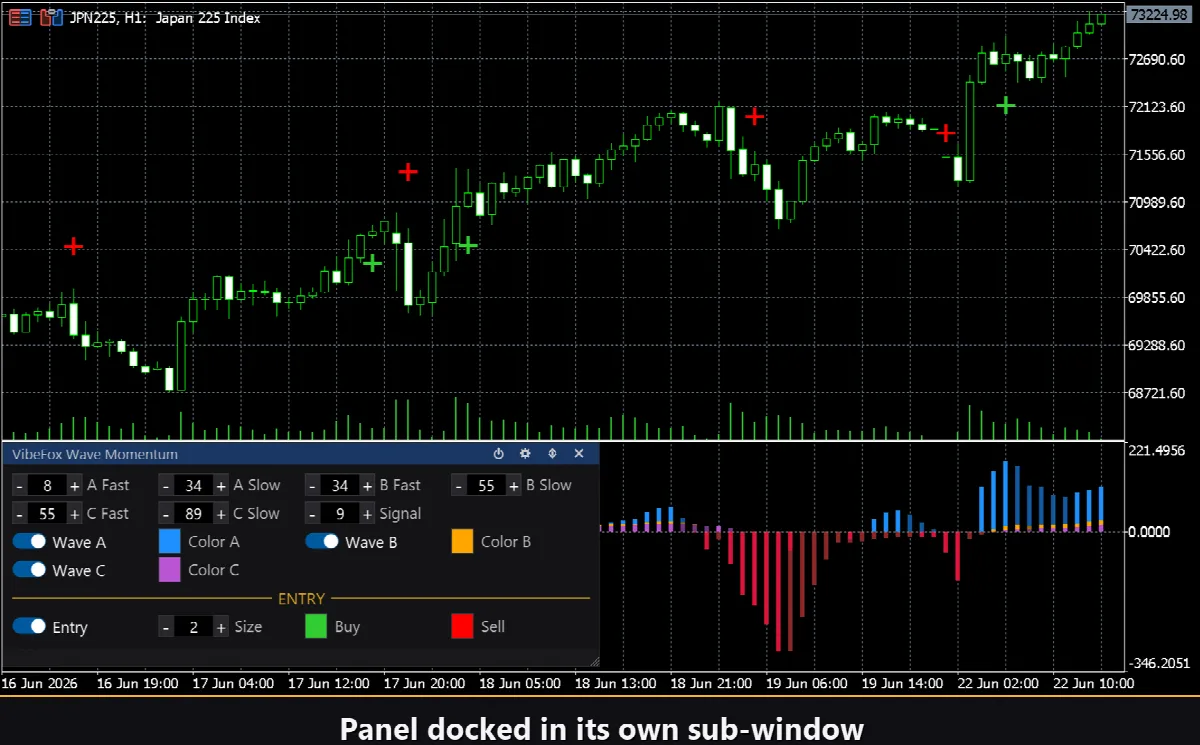Increase the B Fast value

[x=367, y=485]
